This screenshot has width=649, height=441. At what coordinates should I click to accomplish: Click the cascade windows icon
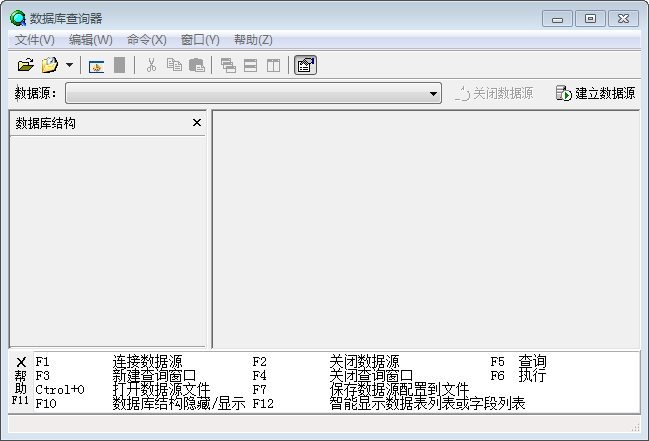(x=228, y=66)
